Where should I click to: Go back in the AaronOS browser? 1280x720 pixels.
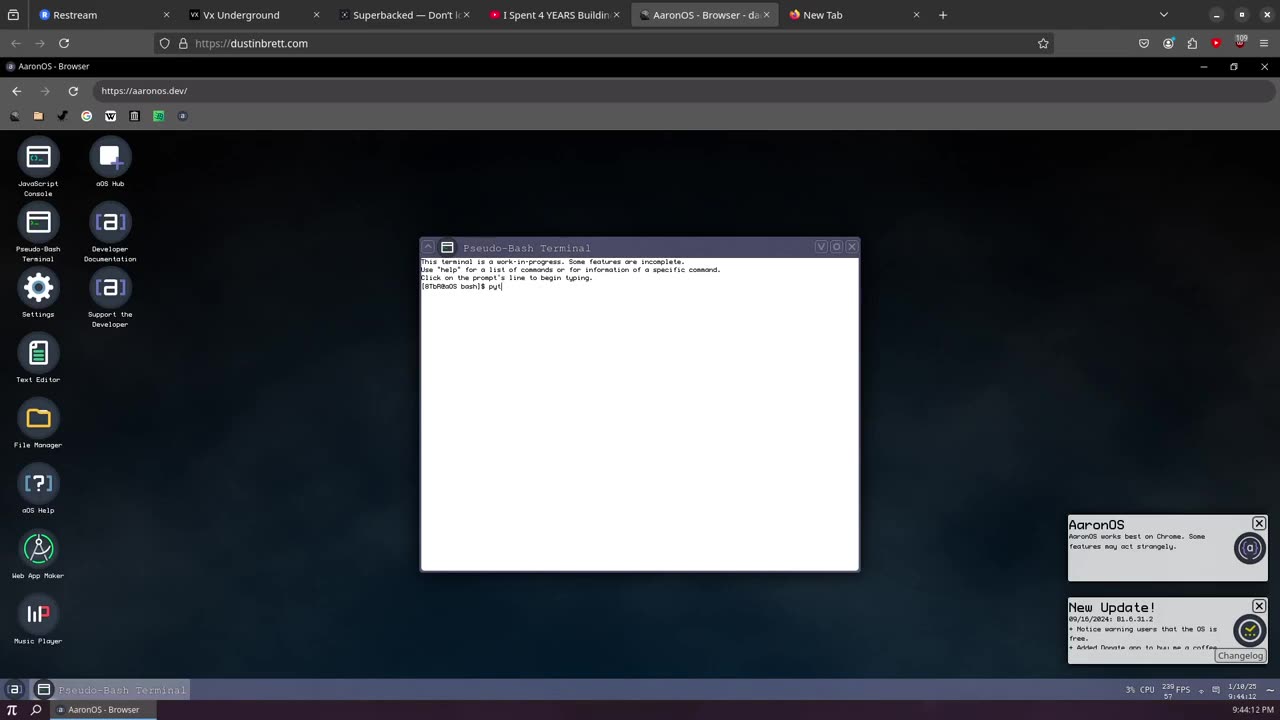(16, 91)
